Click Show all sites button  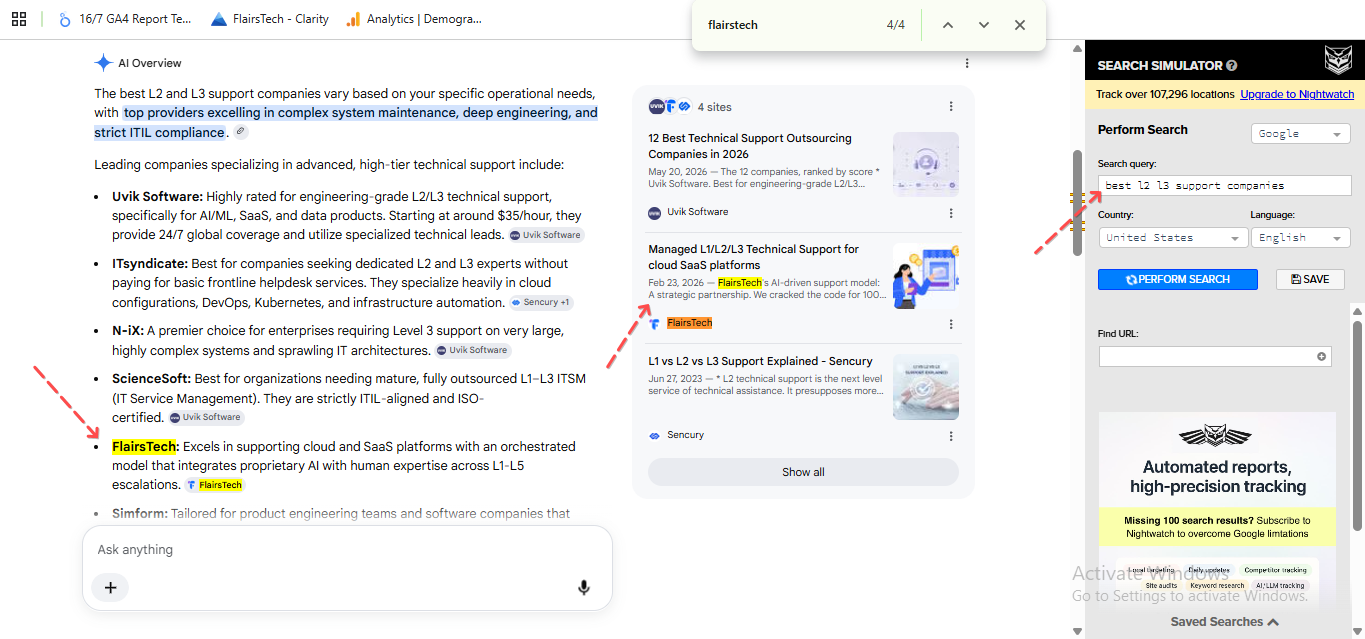click(803, 472)
